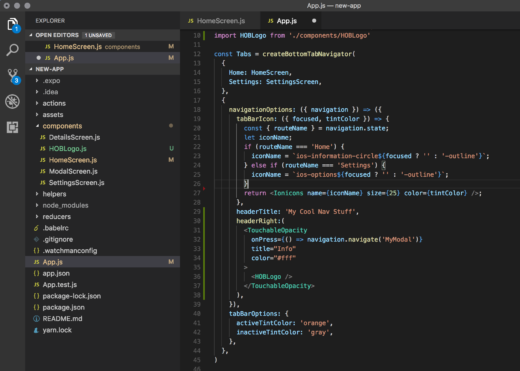The image size is (520, 371).
Task: Place cursor at closing brace on line 26
Action: point(246,184)
